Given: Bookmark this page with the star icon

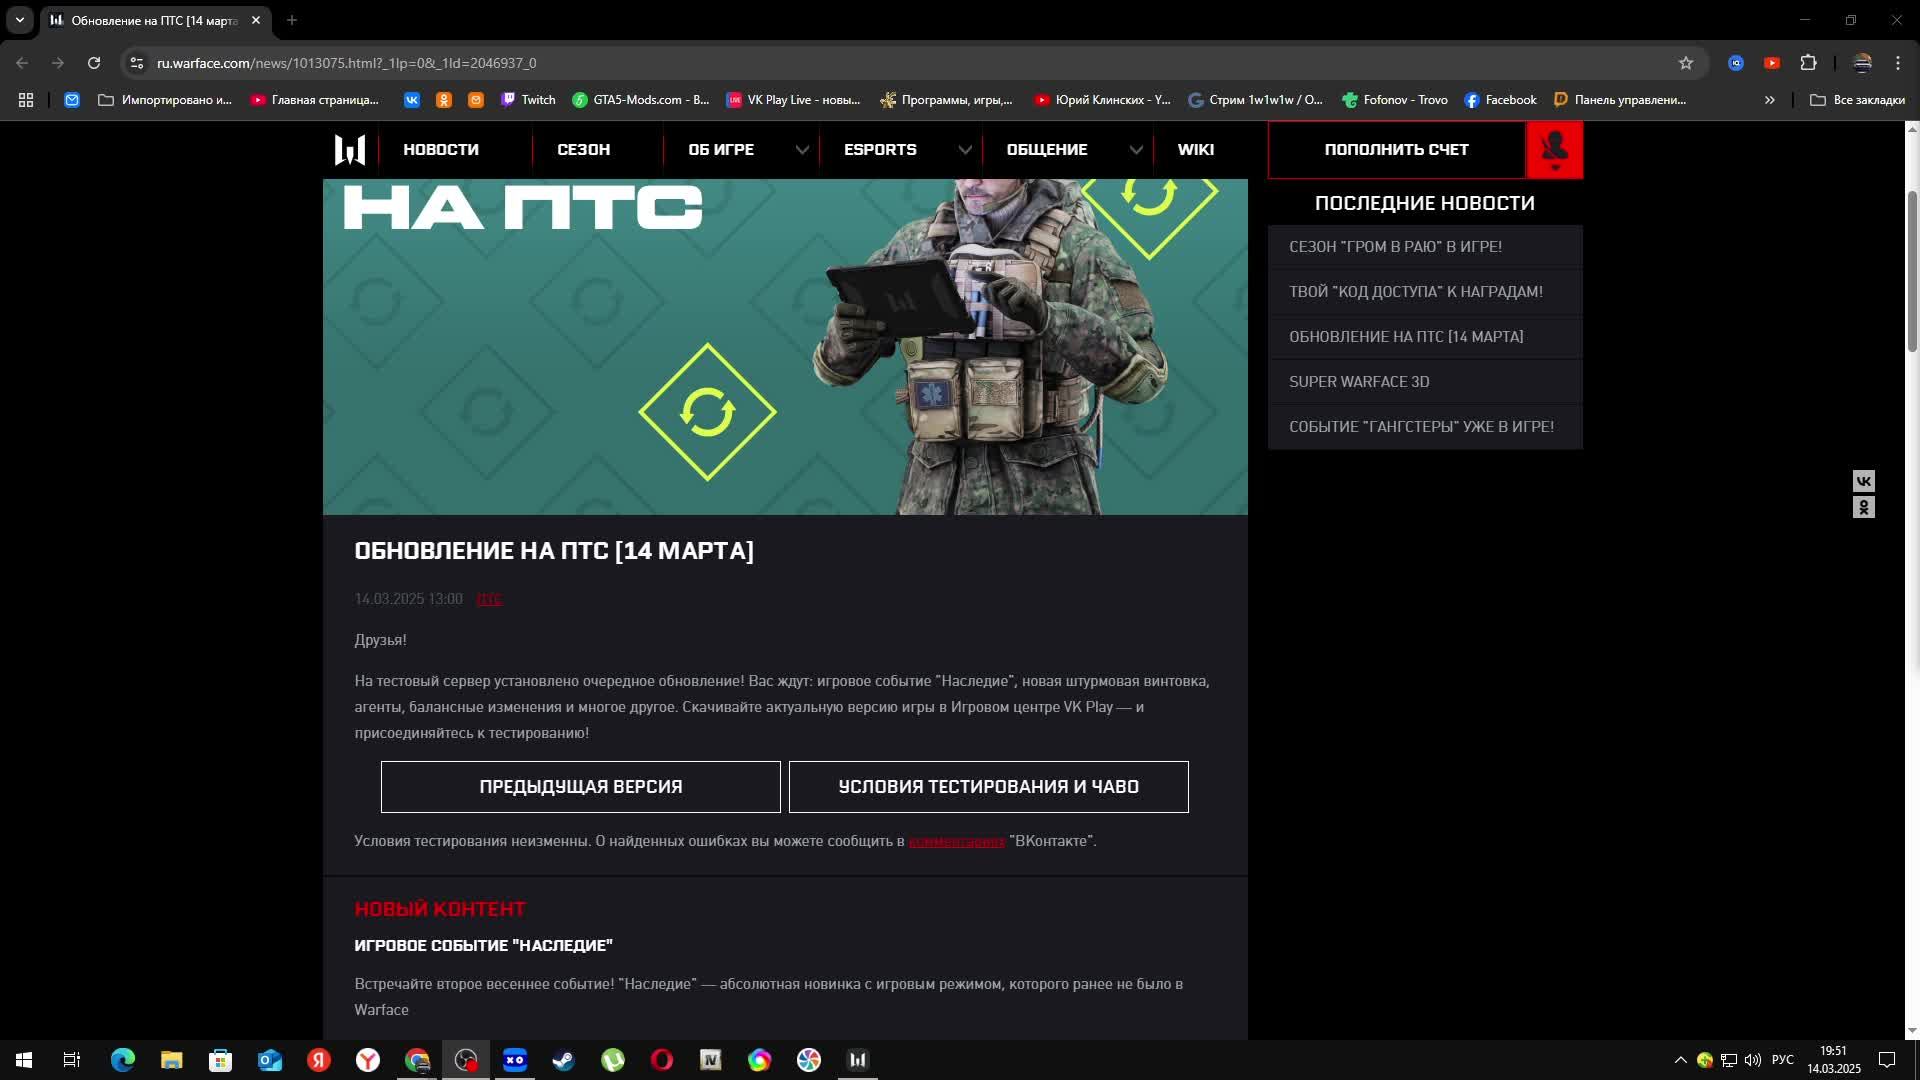Looking at the screenshot, I should 1686,63.
